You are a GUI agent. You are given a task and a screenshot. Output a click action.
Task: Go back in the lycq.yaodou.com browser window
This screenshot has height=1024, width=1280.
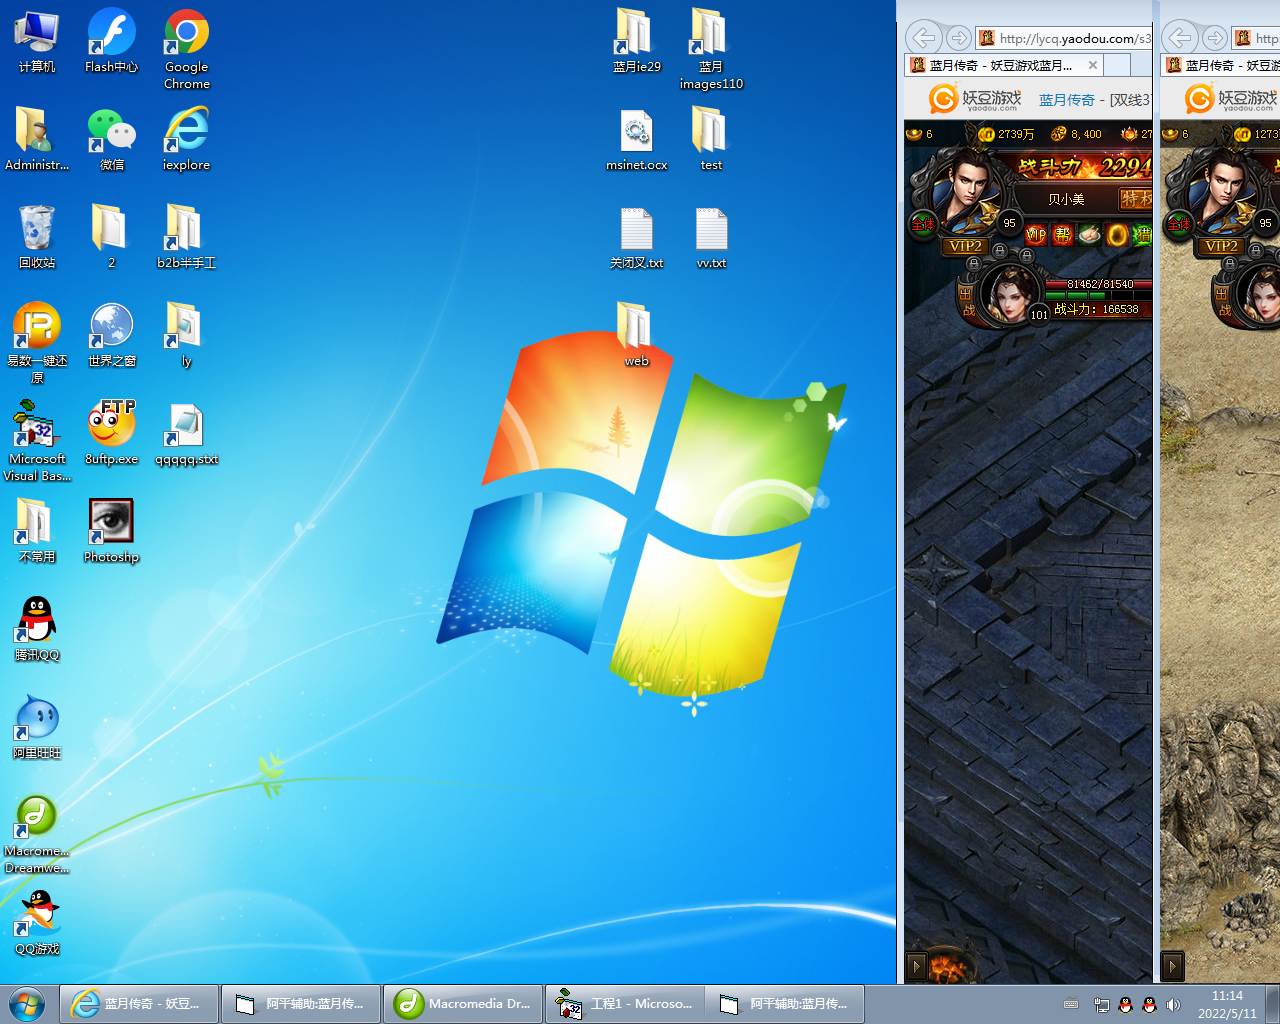[x=925, y=38]
